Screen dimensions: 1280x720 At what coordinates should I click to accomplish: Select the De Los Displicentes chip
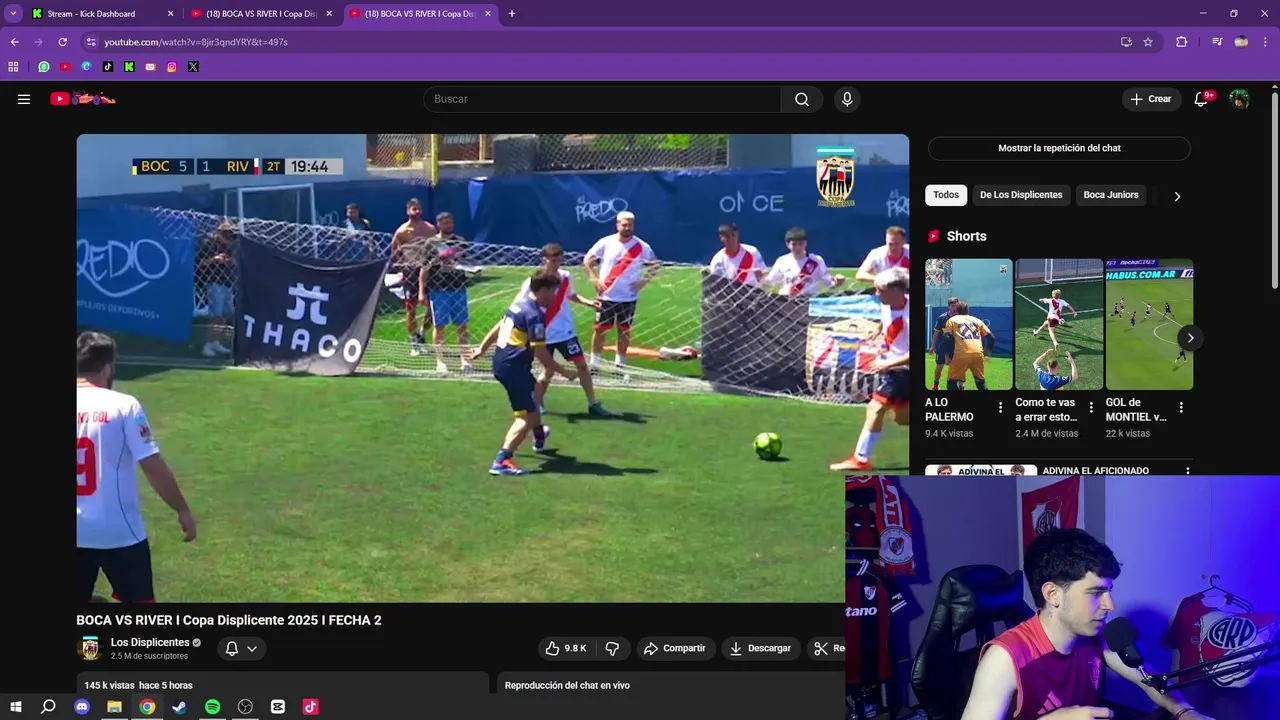click(x=1021, y=195)
